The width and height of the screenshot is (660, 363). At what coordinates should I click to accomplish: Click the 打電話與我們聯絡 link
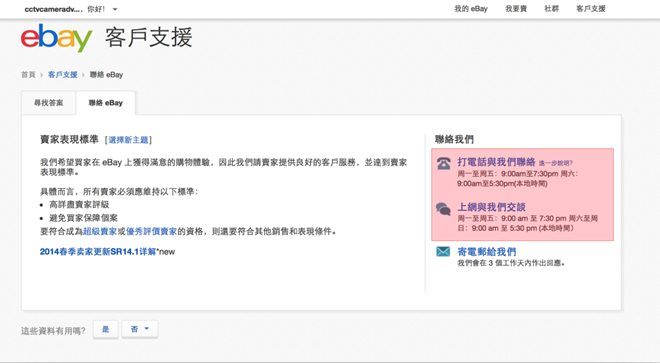496,162
